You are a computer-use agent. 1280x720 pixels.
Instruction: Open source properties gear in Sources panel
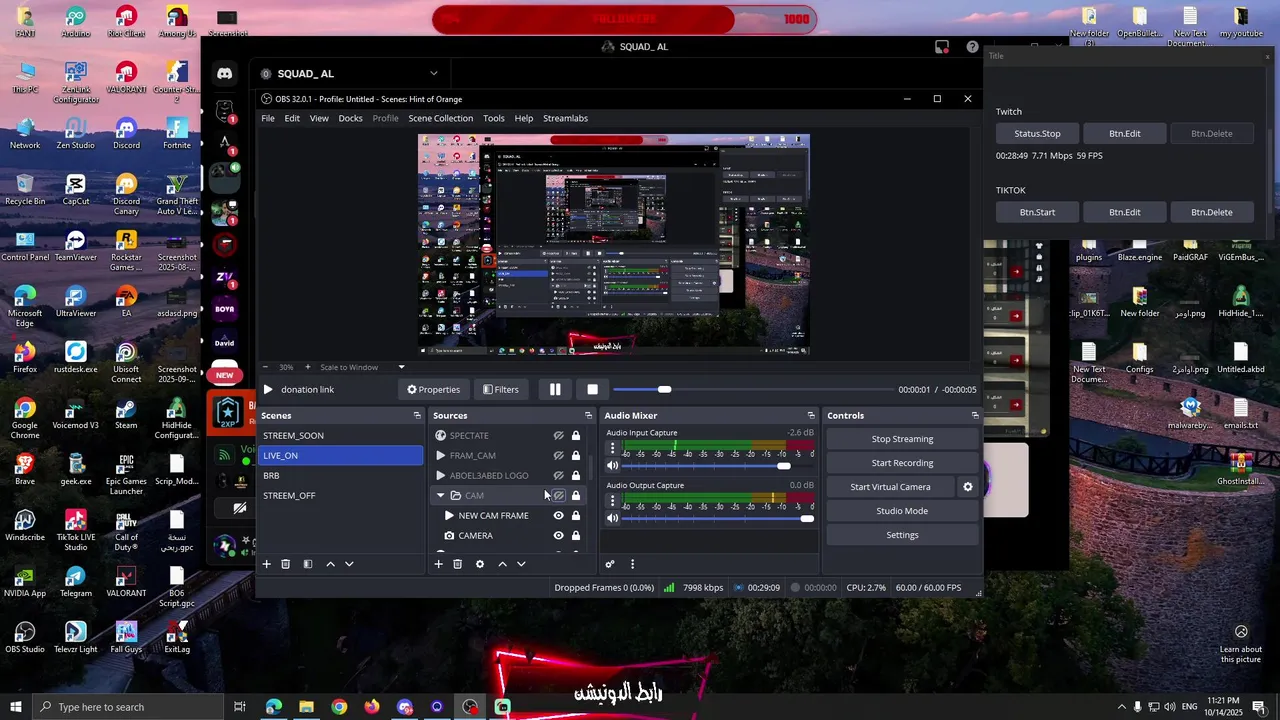[480, 564]
